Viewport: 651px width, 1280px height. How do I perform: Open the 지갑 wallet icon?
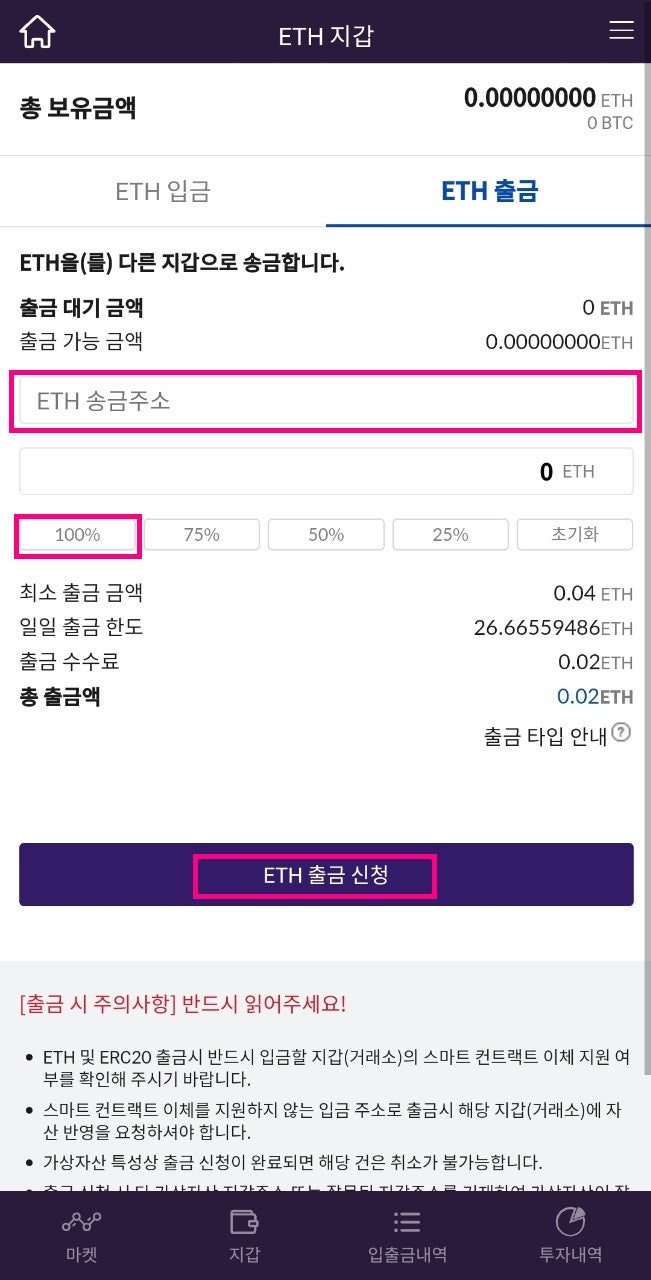pyautogui.click(x=244, y=1235)
